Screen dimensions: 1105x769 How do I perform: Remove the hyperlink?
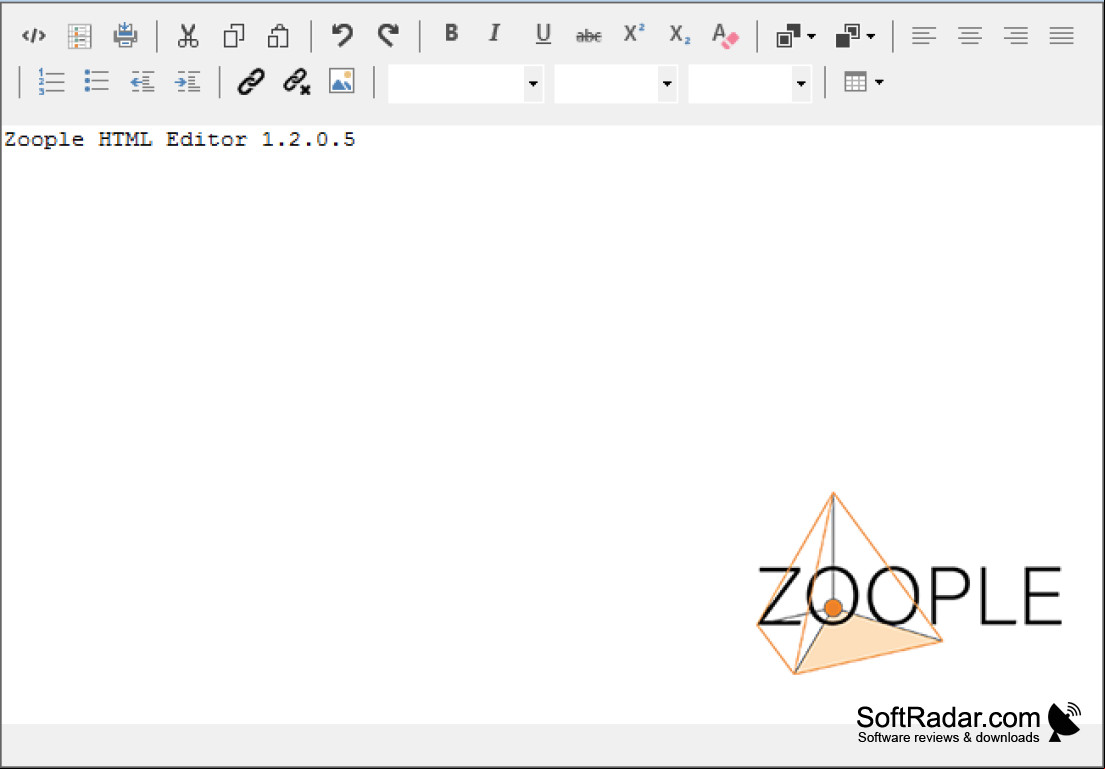click(x=297, y=82)
